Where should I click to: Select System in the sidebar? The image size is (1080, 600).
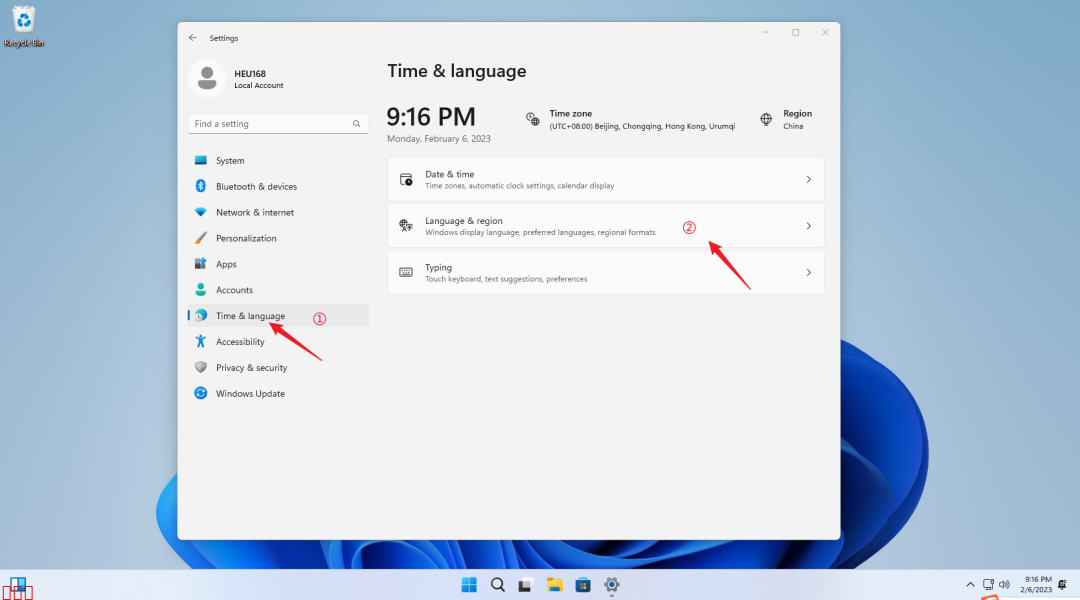pyautogui.click(x=278, y=161)
